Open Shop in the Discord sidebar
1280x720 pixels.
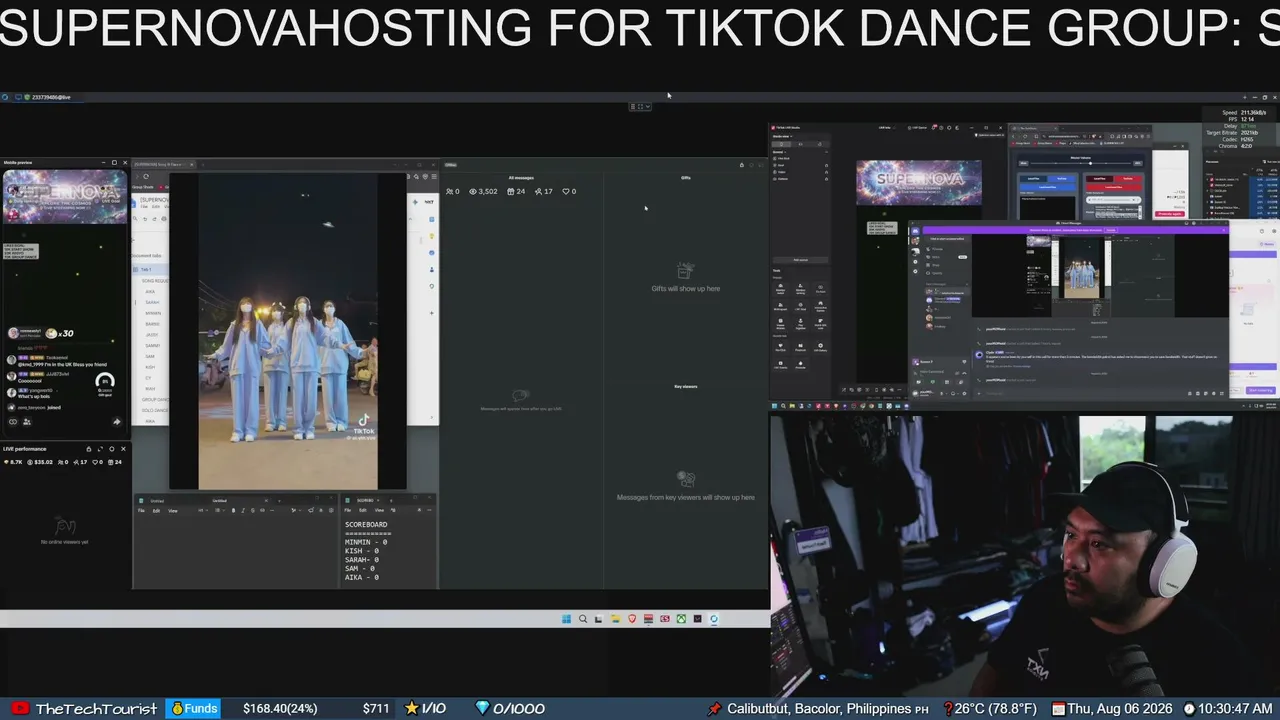pyautogui.click(x=935, y=265)
